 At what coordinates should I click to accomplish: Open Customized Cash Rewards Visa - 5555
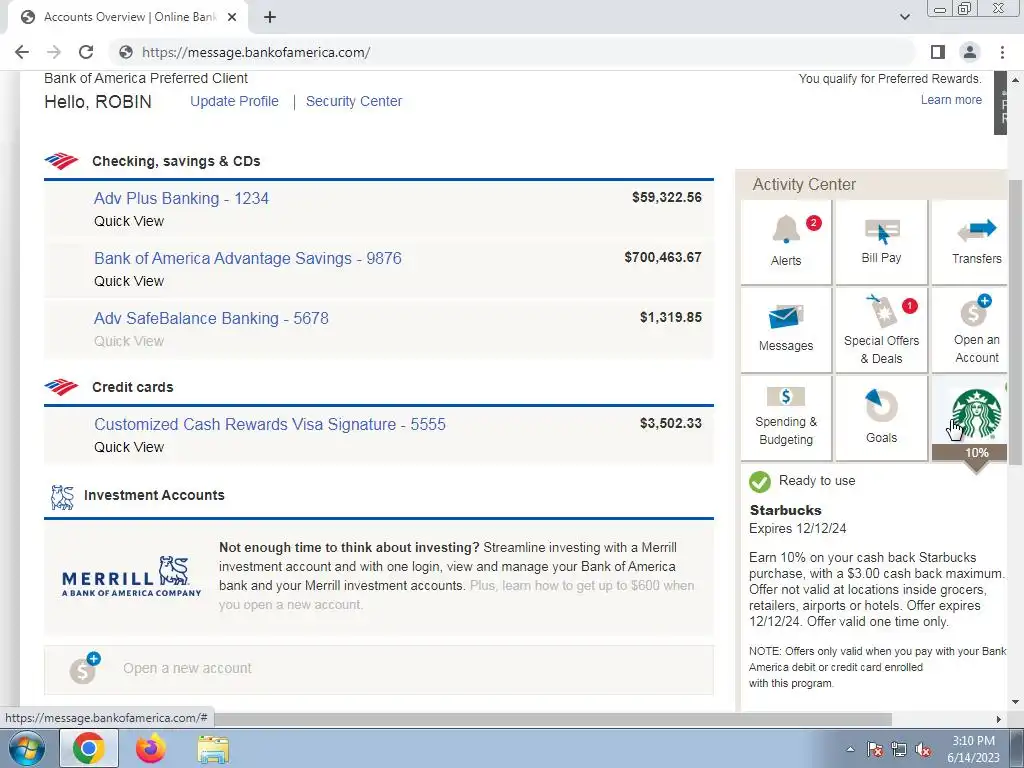click(x=270, y=424)
